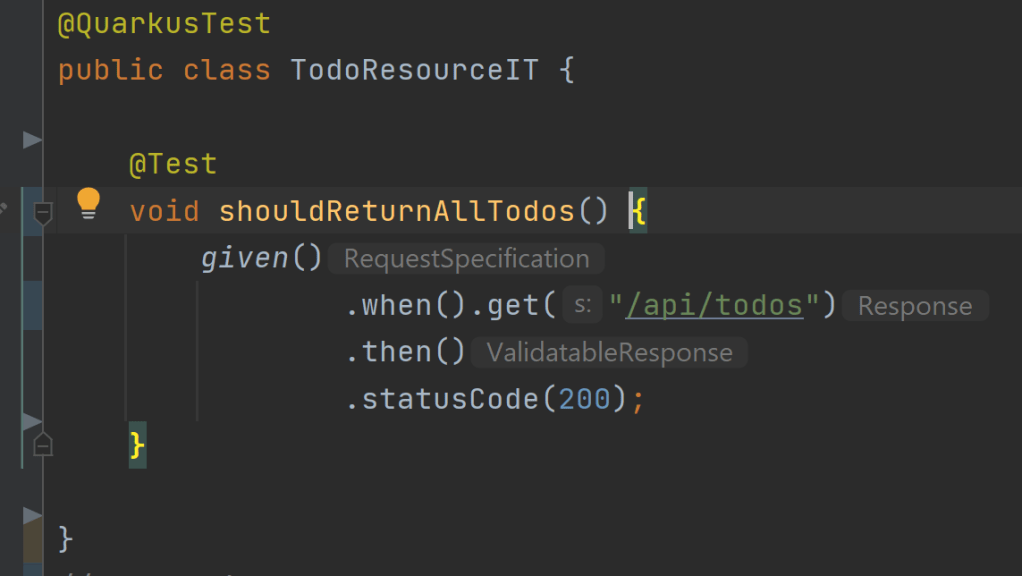This screenshot has height=576, width=1022.
Task: Click the highlighted opening brace of the method
Action: click(639, 212)
